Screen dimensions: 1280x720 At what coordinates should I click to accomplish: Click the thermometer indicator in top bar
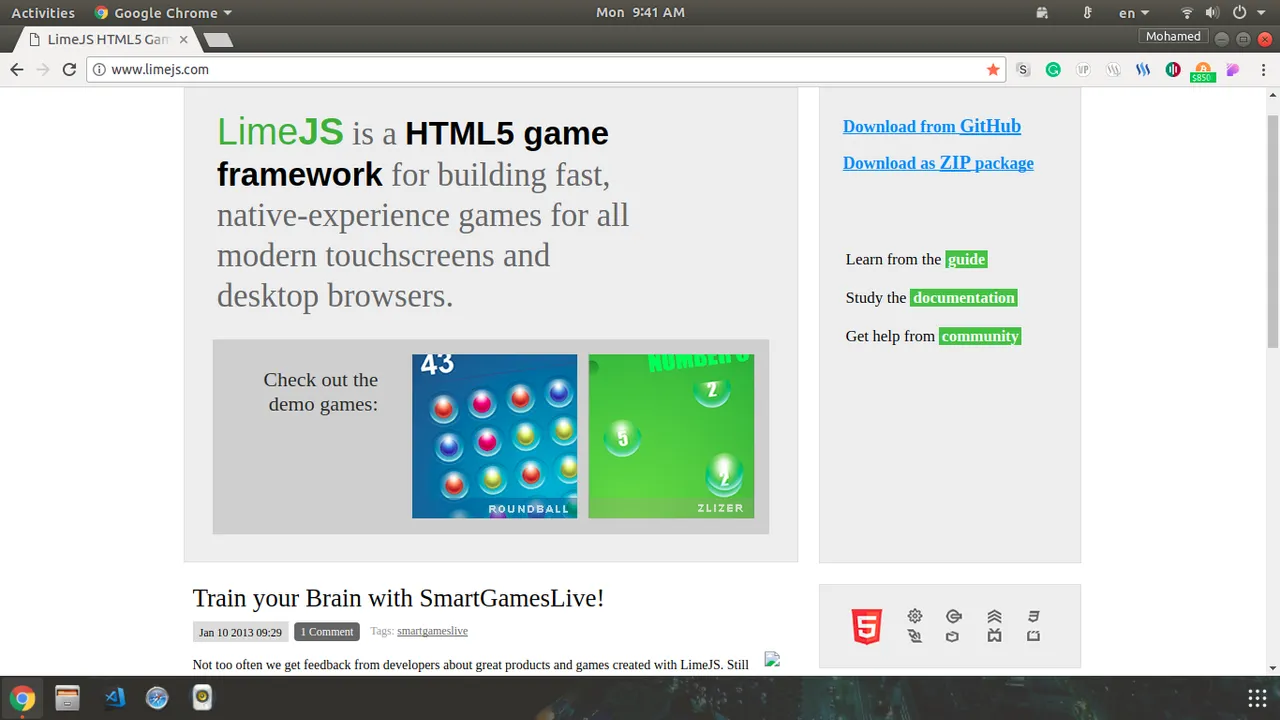(1088, 13)
